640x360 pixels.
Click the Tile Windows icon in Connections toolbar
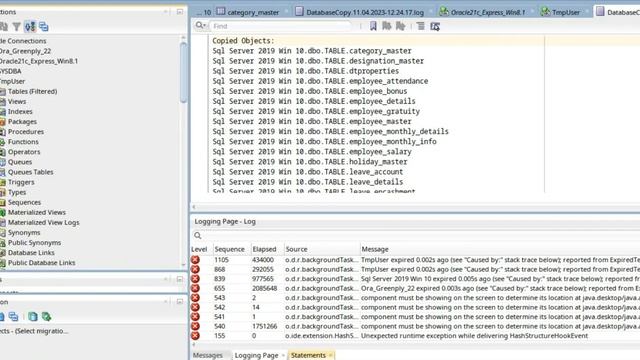coord(44,27)
